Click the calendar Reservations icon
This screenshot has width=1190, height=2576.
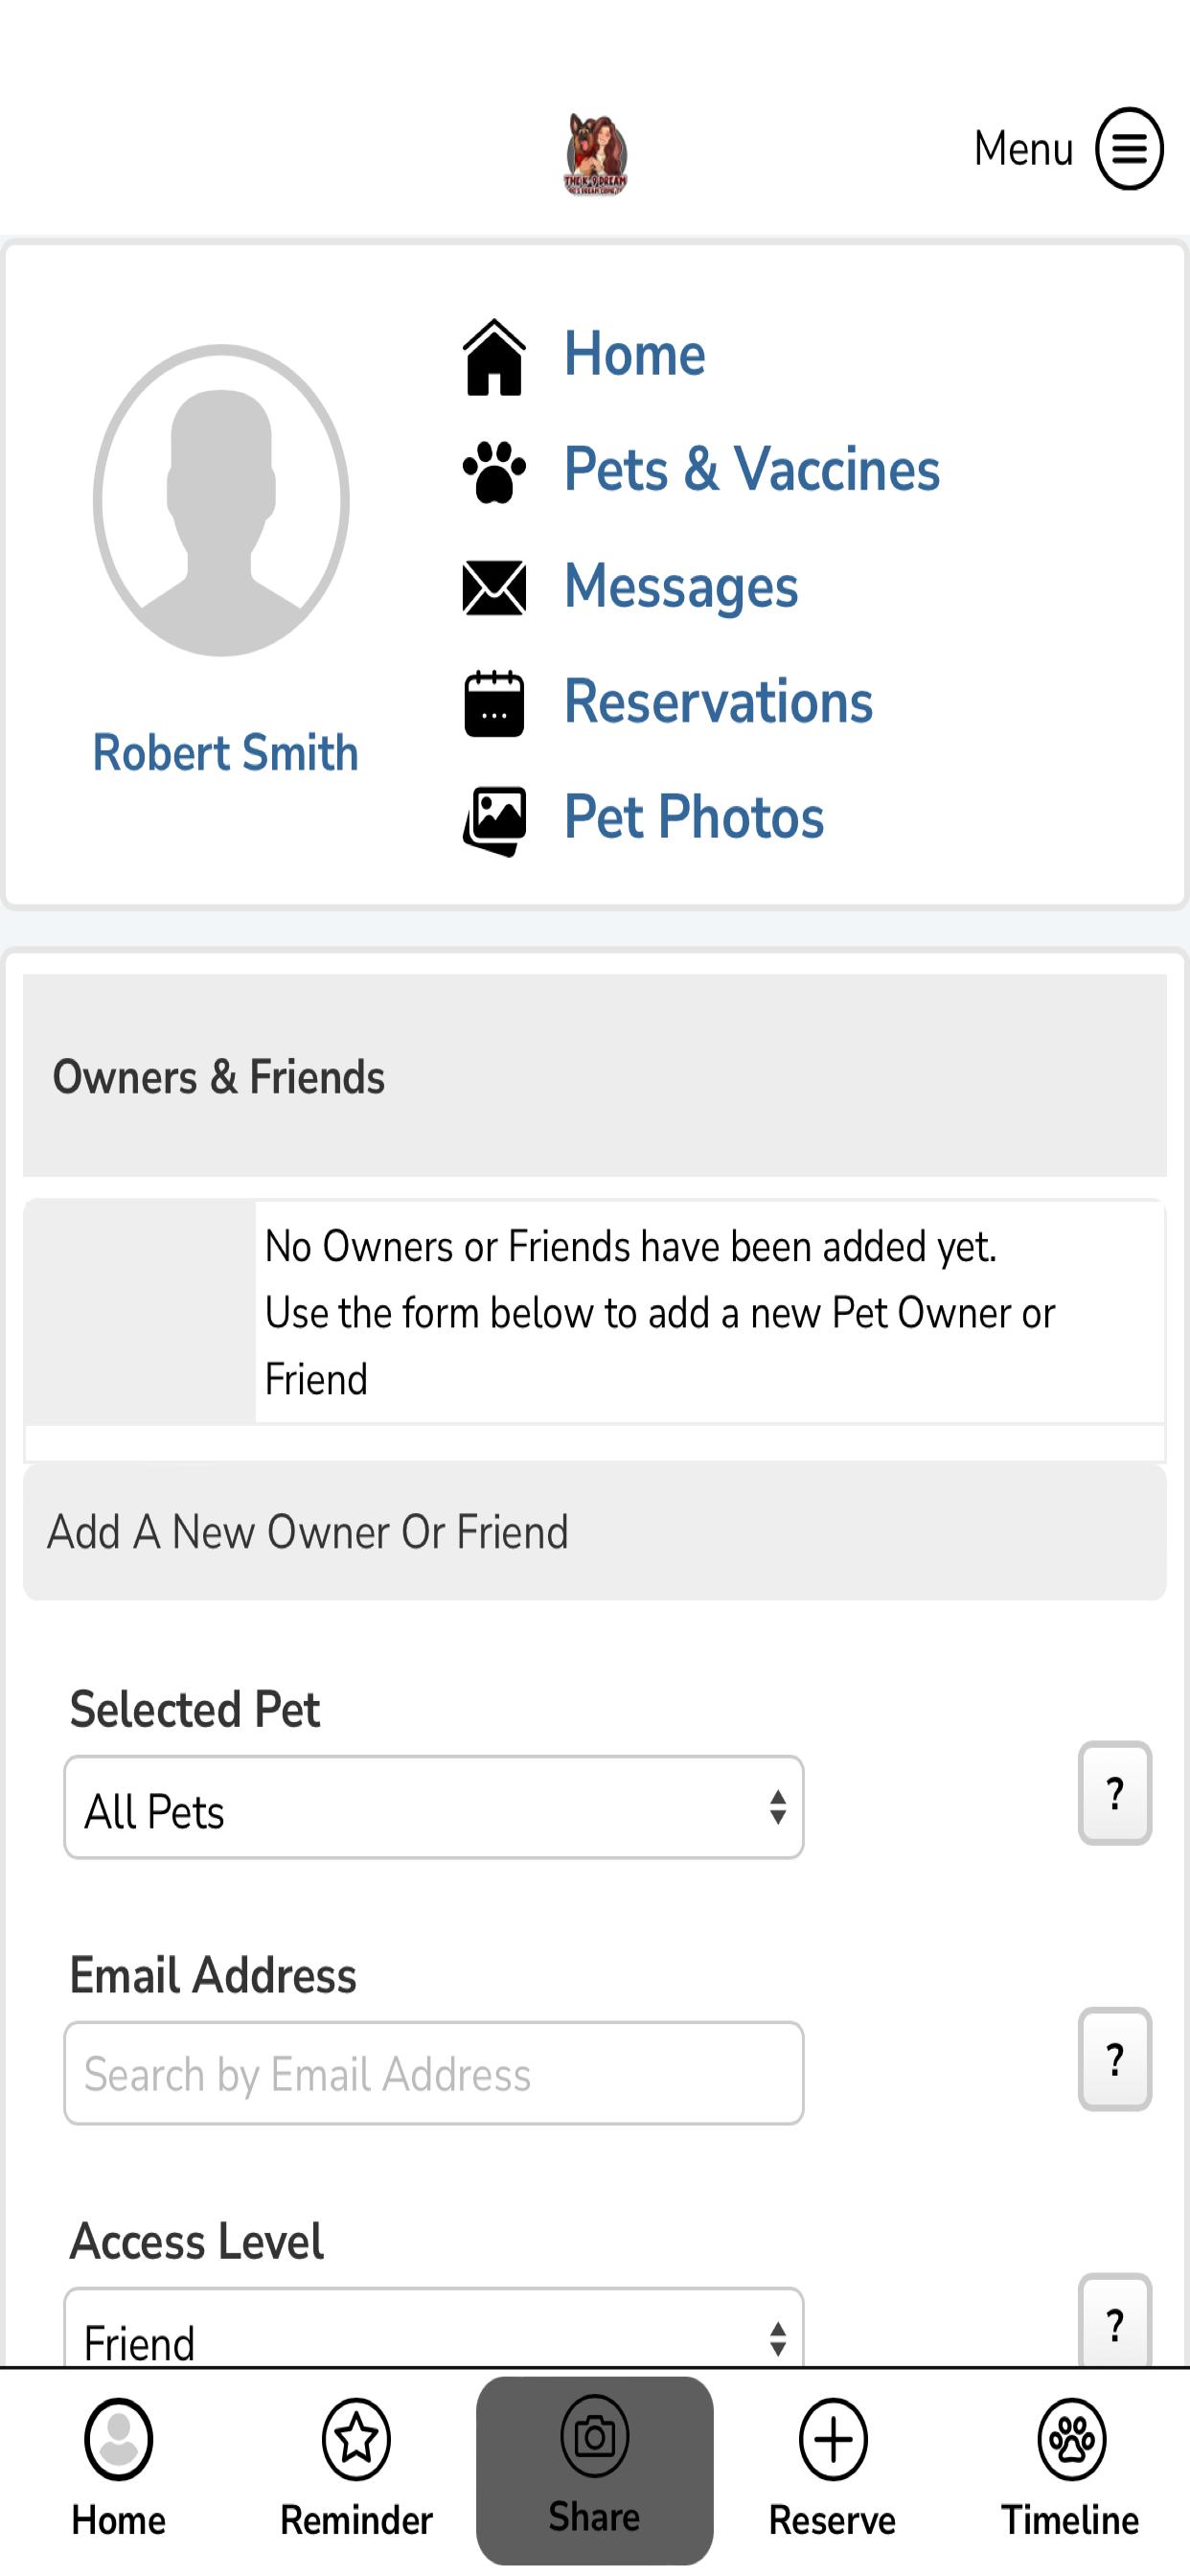tap(494, 703)
